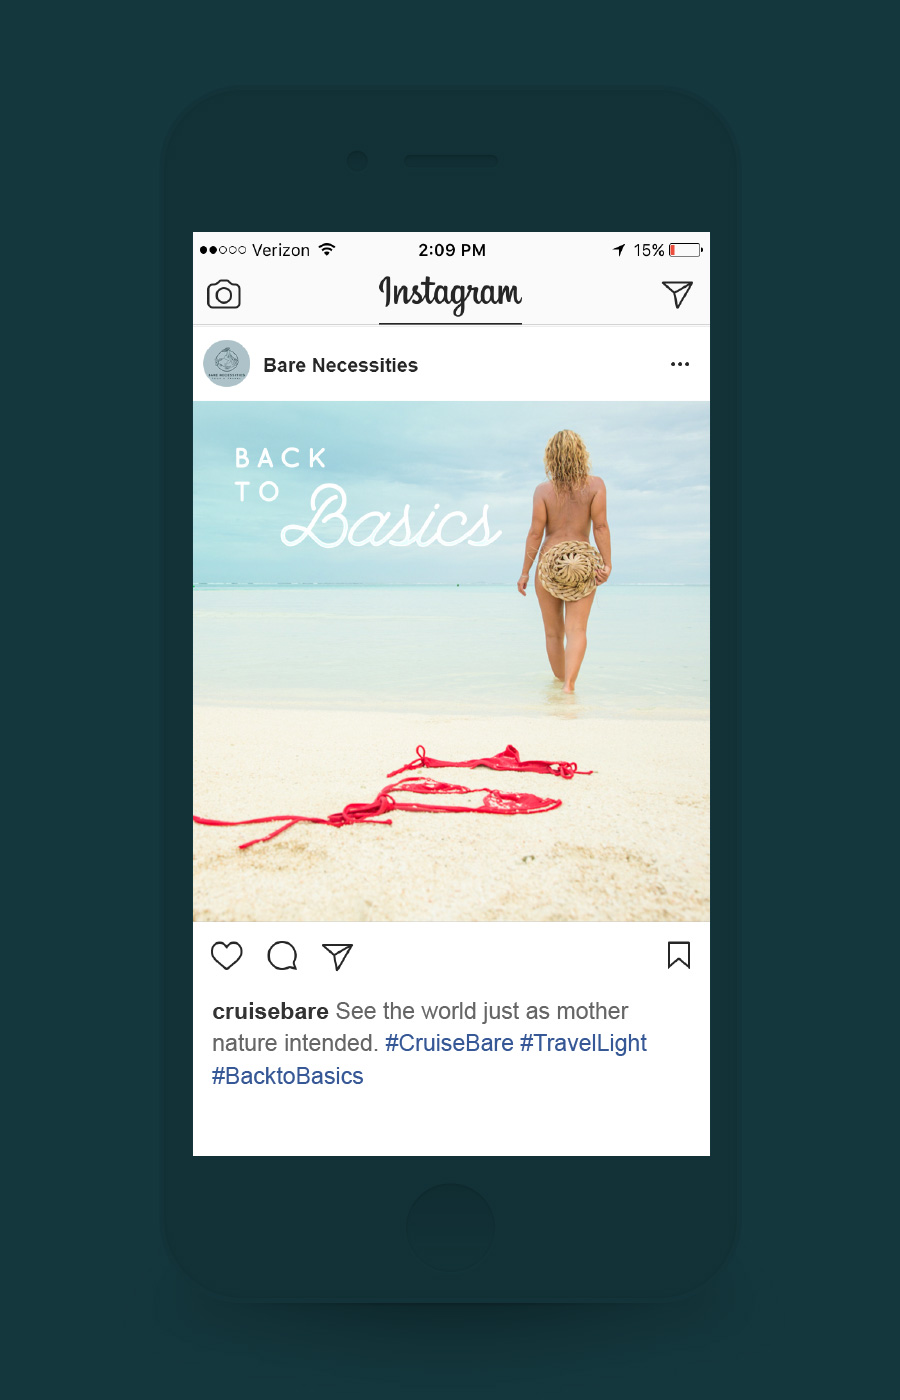Open comments via speech bubble icon
Viewport: 900px width, 1400px height.
pyautogui.click(x=282, y=956)
